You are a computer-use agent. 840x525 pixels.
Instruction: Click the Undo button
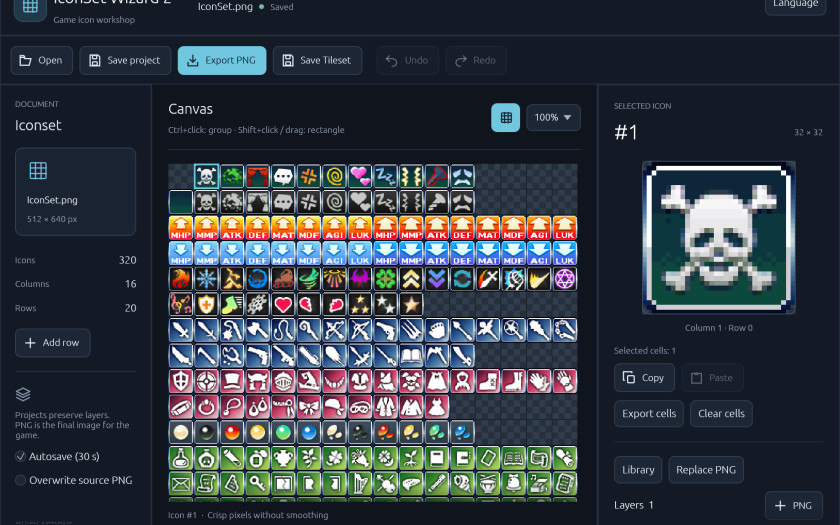tap(407, 61)
